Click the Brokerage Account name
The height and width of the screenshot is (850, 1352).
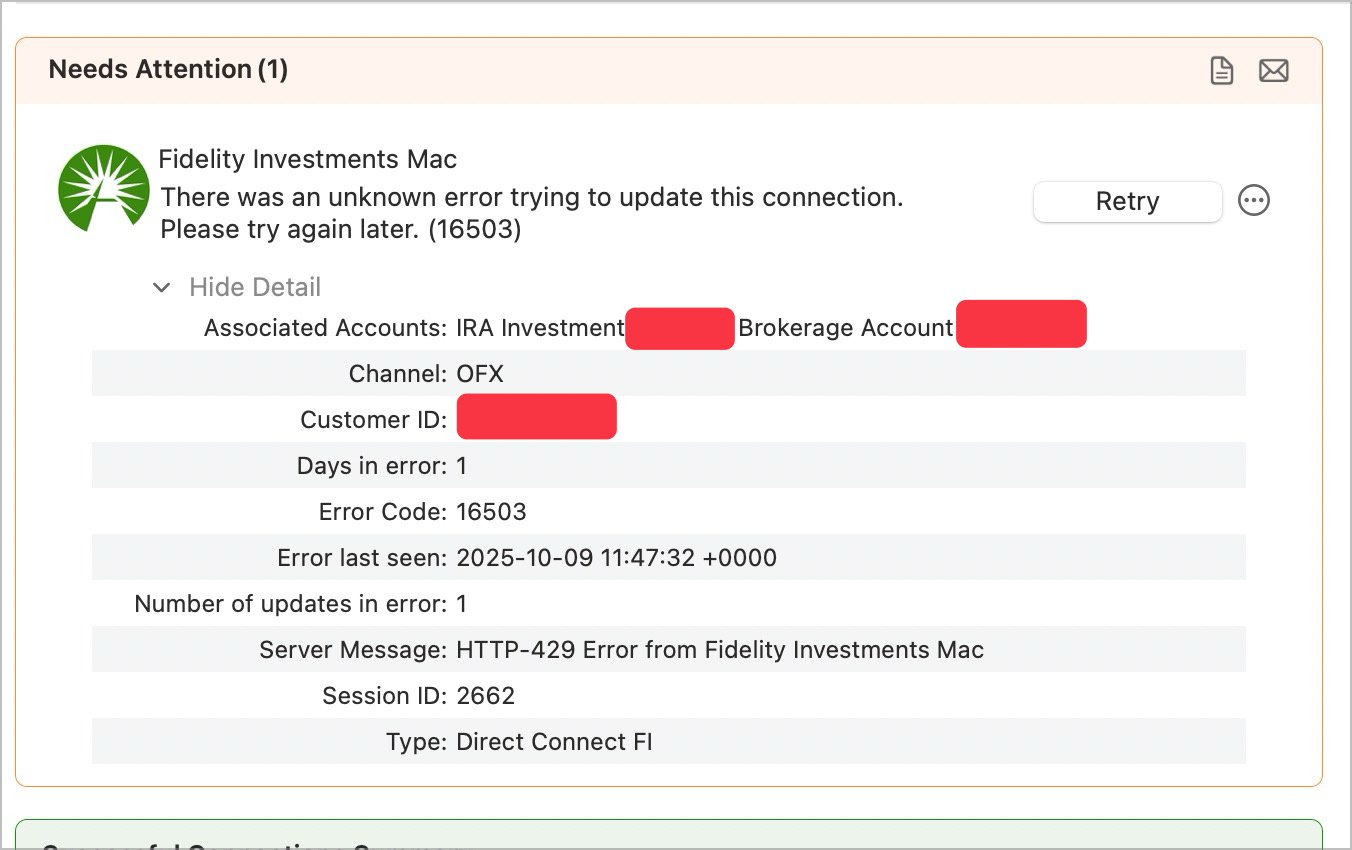[x=846, y=328]
